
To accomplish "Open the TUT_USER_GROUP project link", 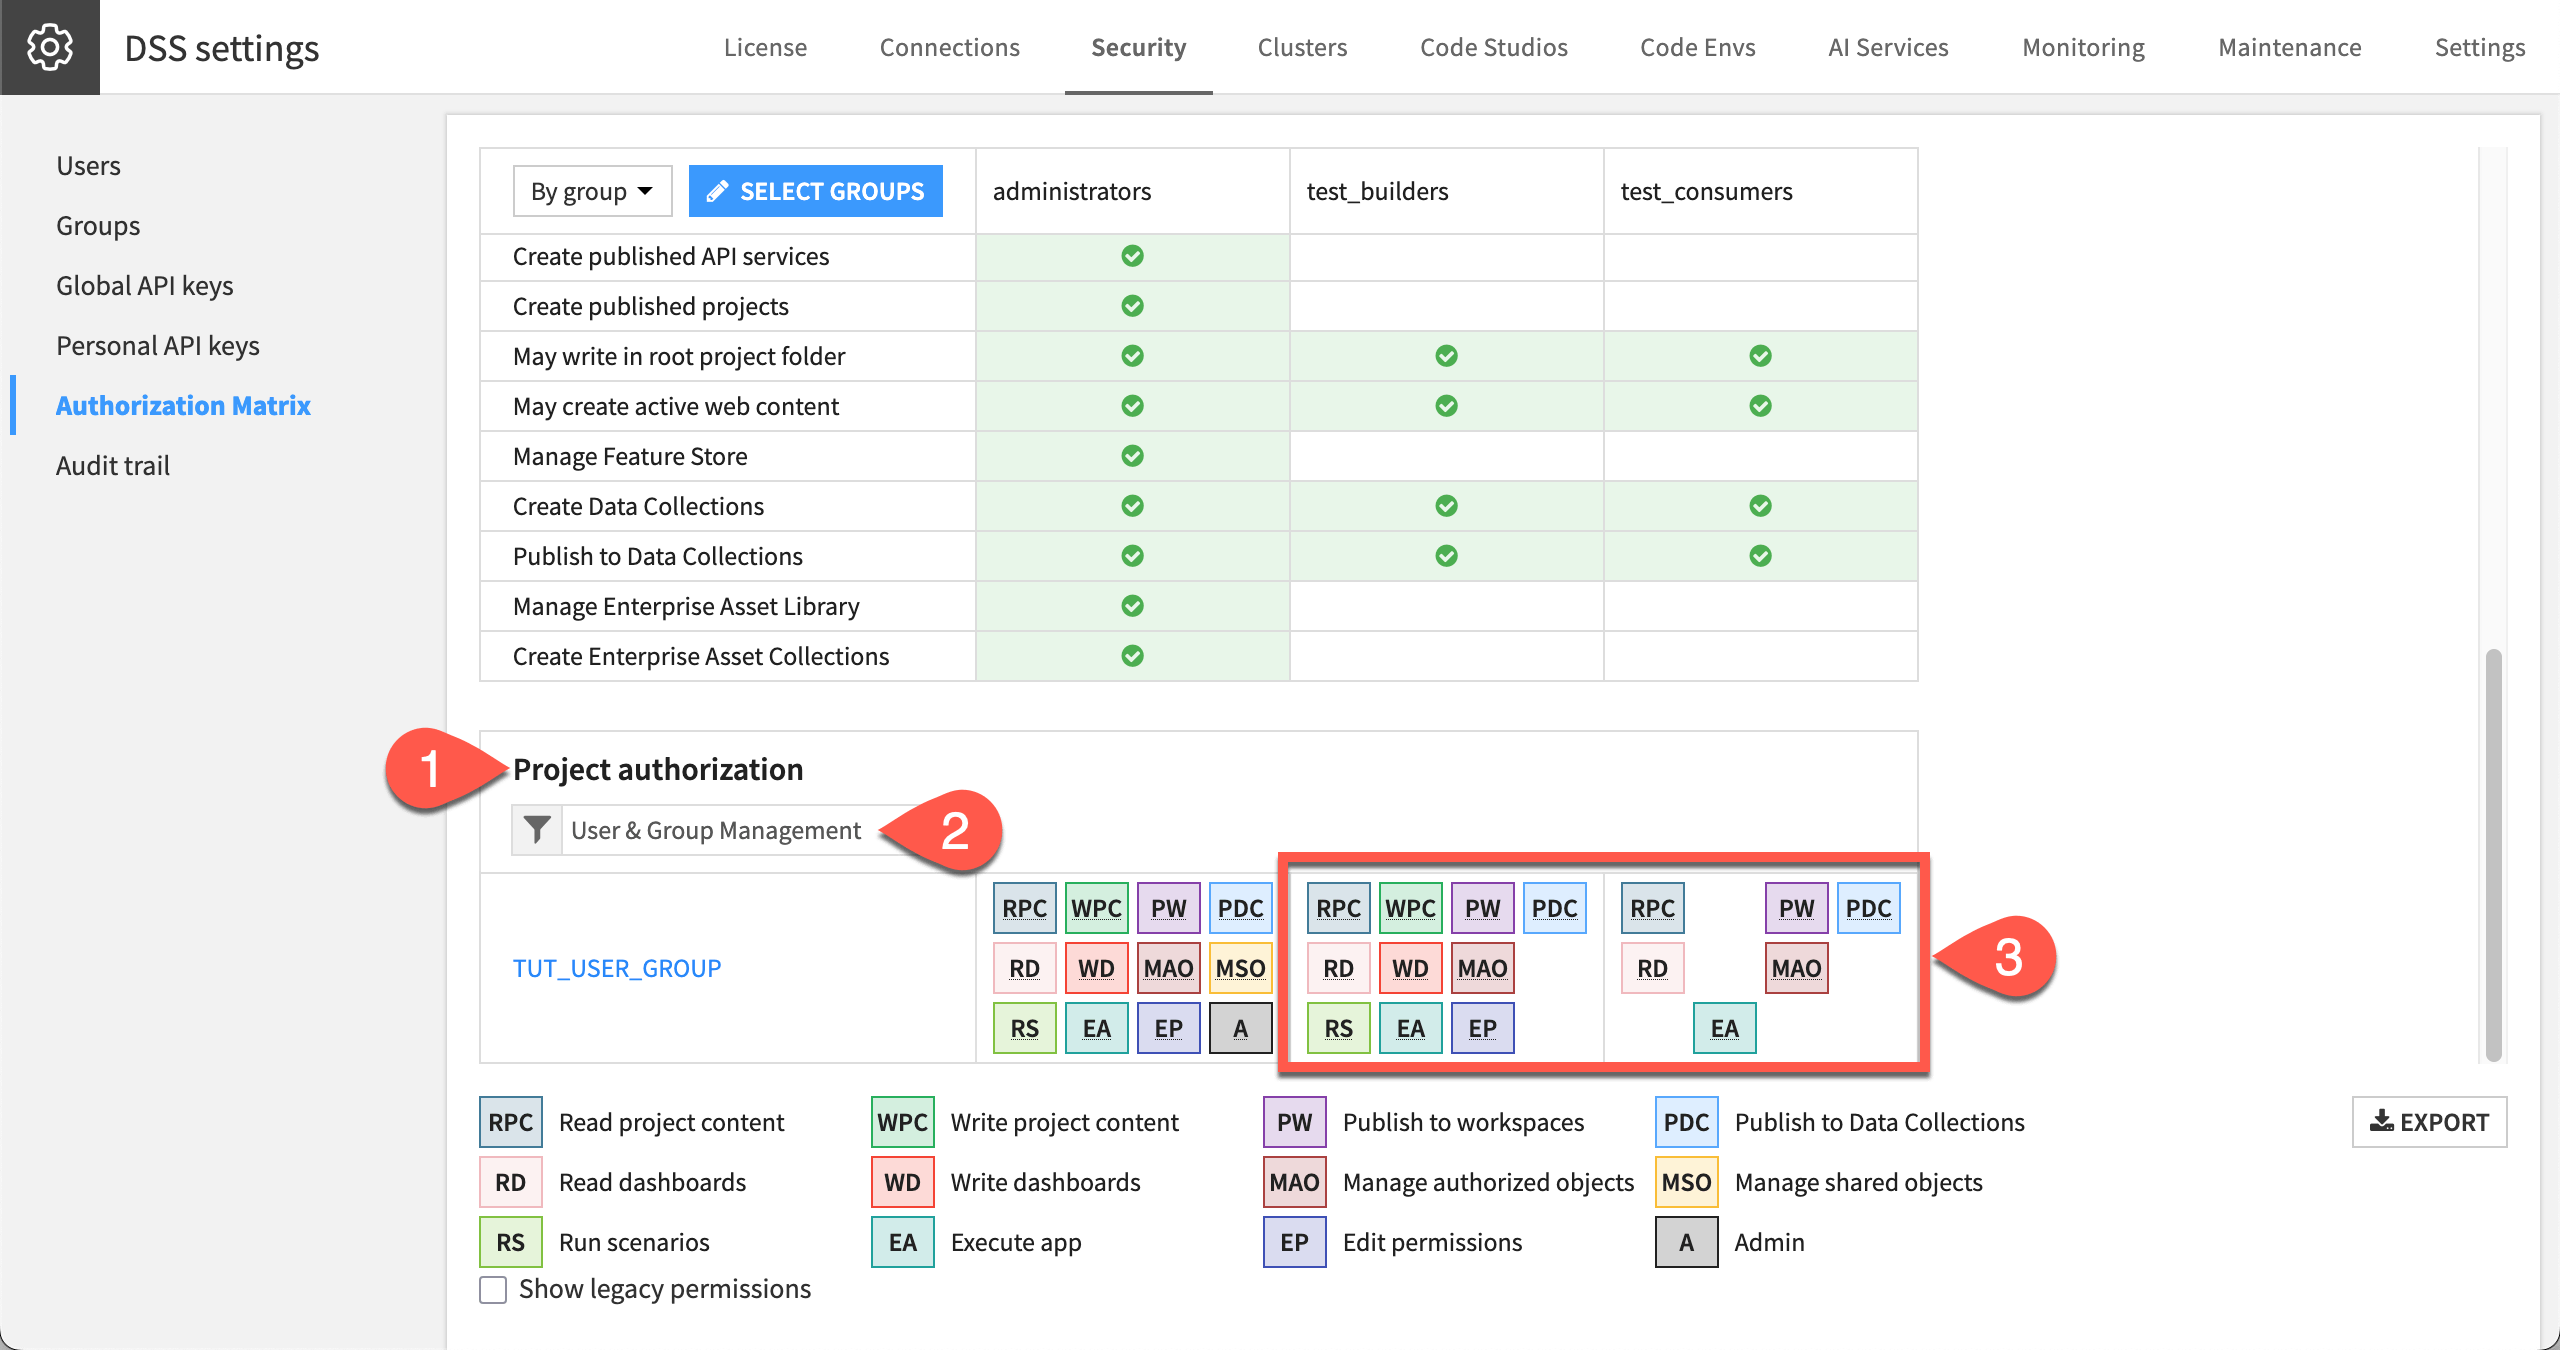I will 617,968.
